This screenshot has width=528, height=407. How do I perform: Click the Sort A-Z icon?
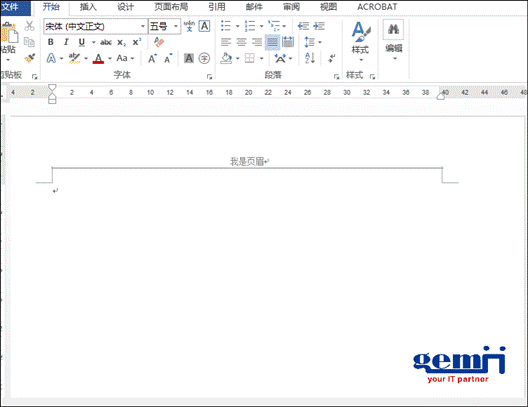309,58
